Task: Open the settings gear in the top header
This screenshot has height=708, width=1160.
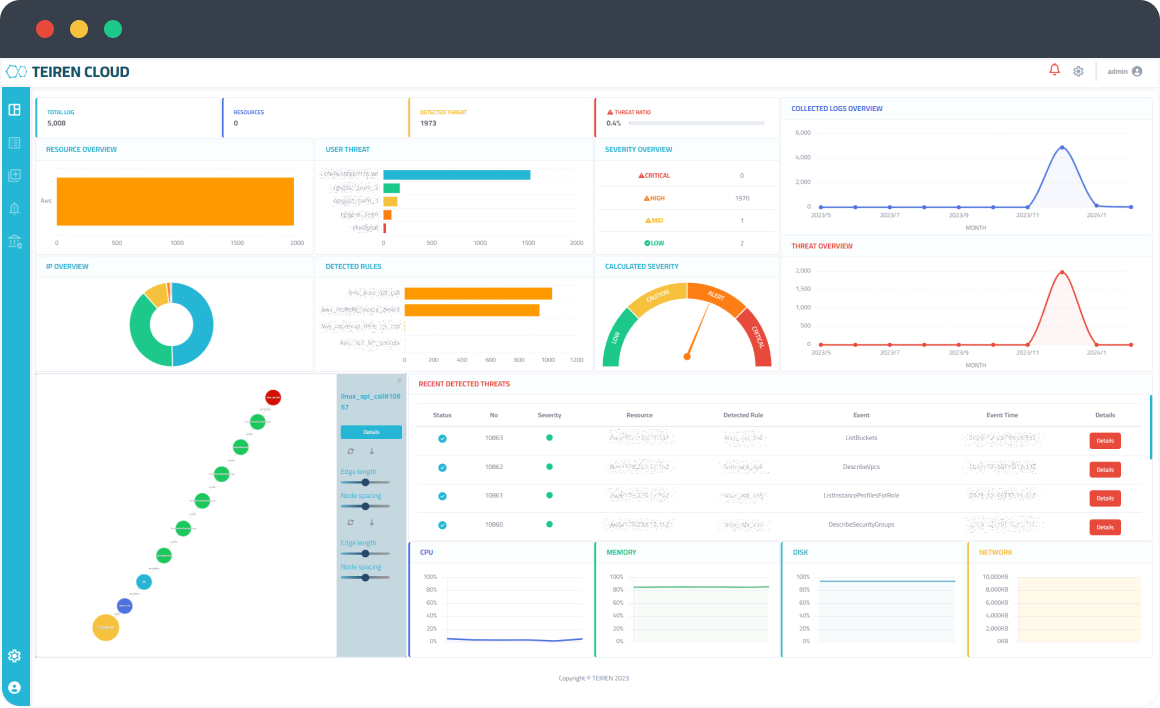Action: (1079, 72)
